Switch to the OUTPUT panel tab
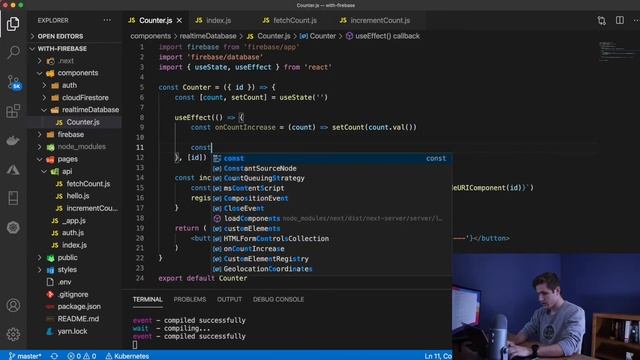 229,299
